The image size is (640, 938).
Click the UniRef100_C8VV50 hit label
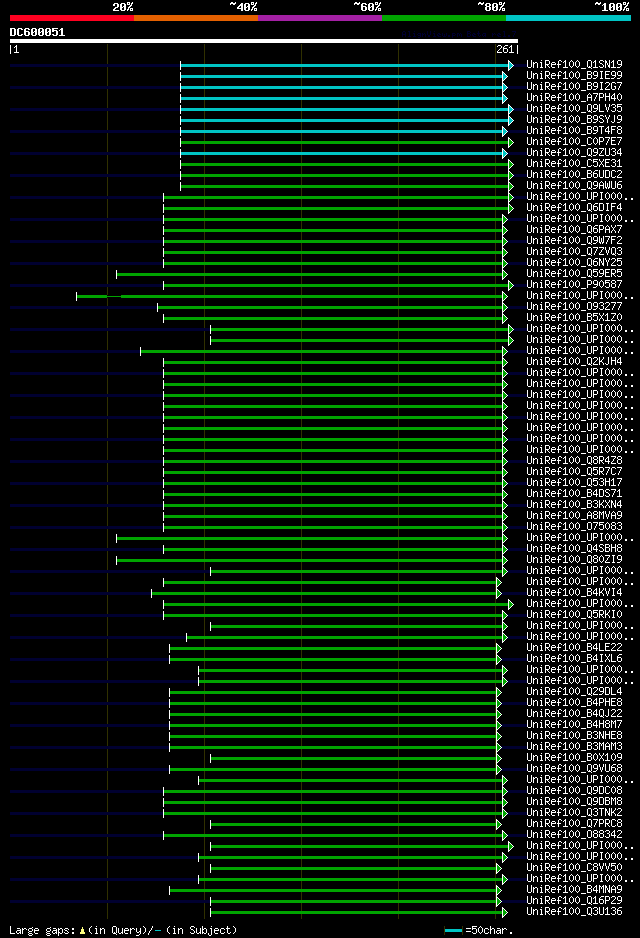coord(574,867)
